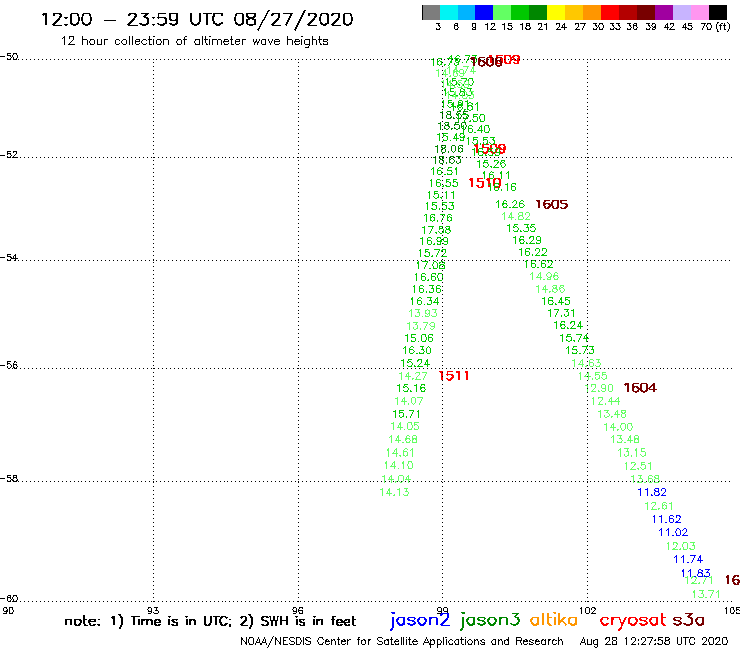Click the blue wave height value 11.62
Screen dimensions: 740x650
pos(667,519)
